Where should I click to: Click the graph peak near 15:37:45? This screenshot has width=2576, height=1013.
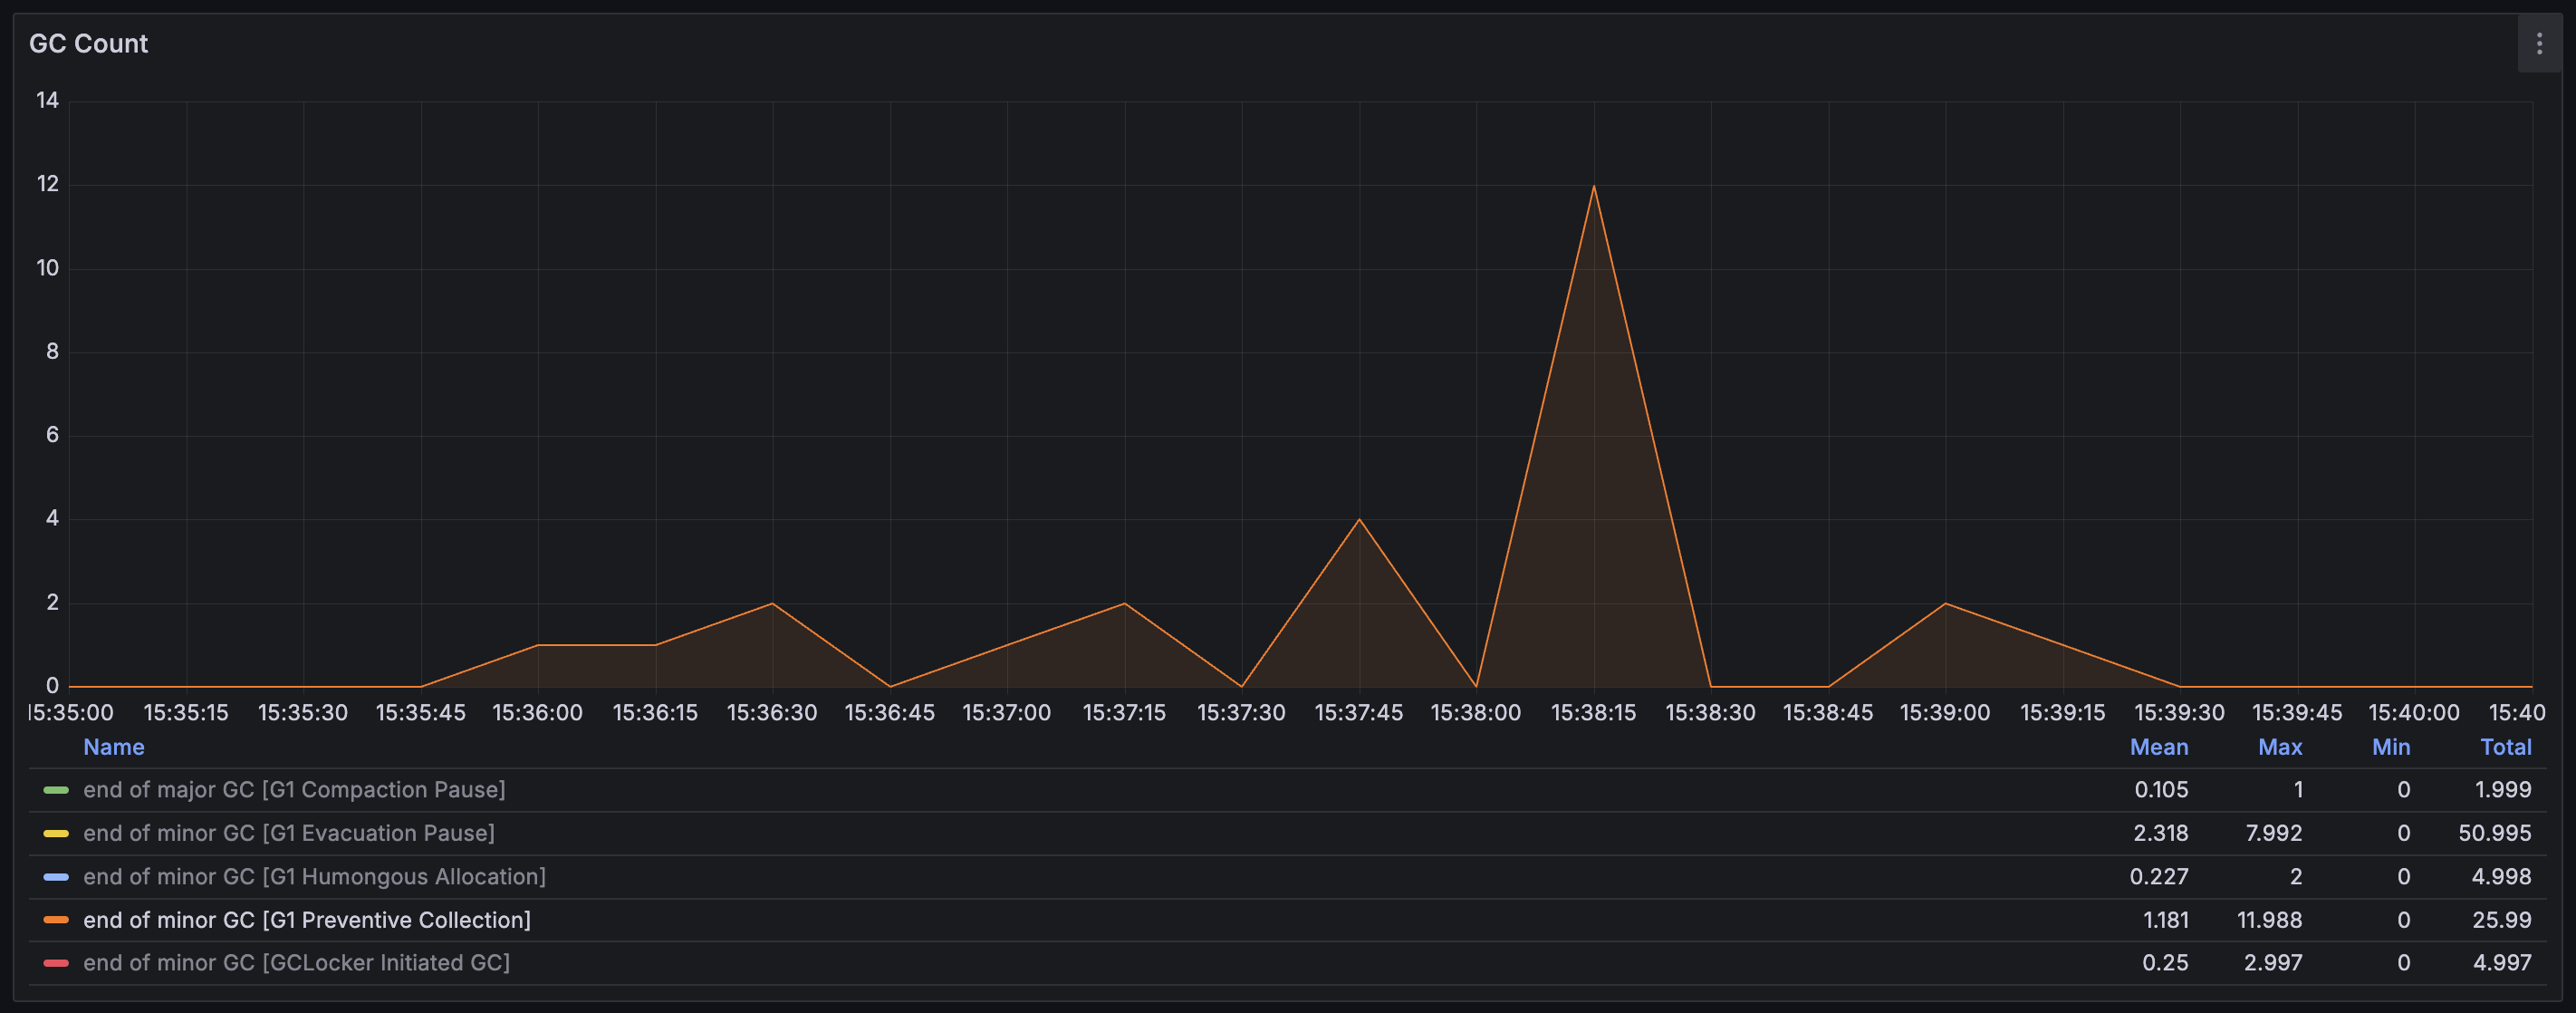coord(1359,519)
